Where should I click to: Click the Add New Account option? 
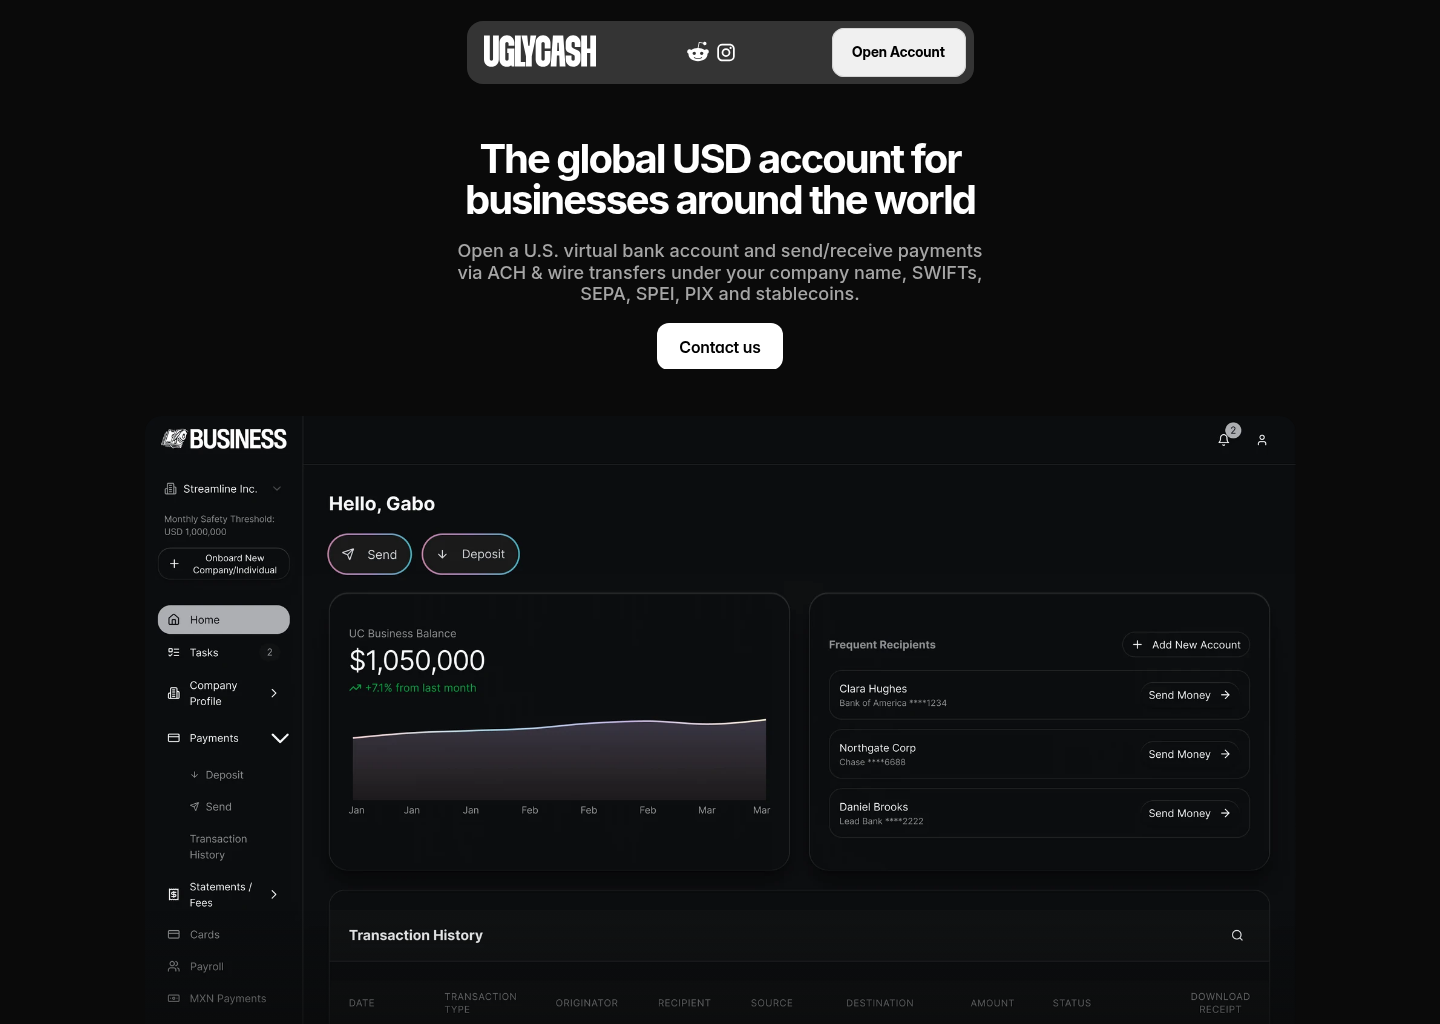coord(1185,645)
